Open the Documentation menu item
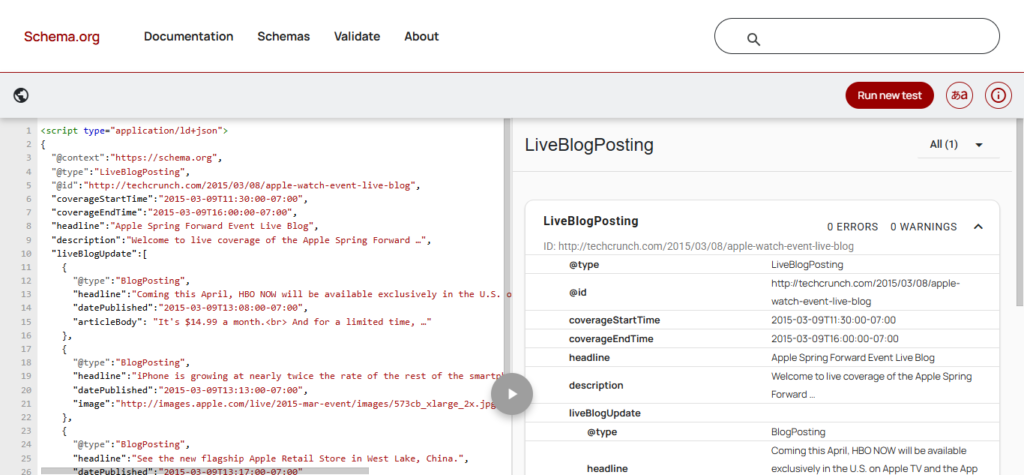The width and height of the screenshot is (1024, 475). coord(188,36)
